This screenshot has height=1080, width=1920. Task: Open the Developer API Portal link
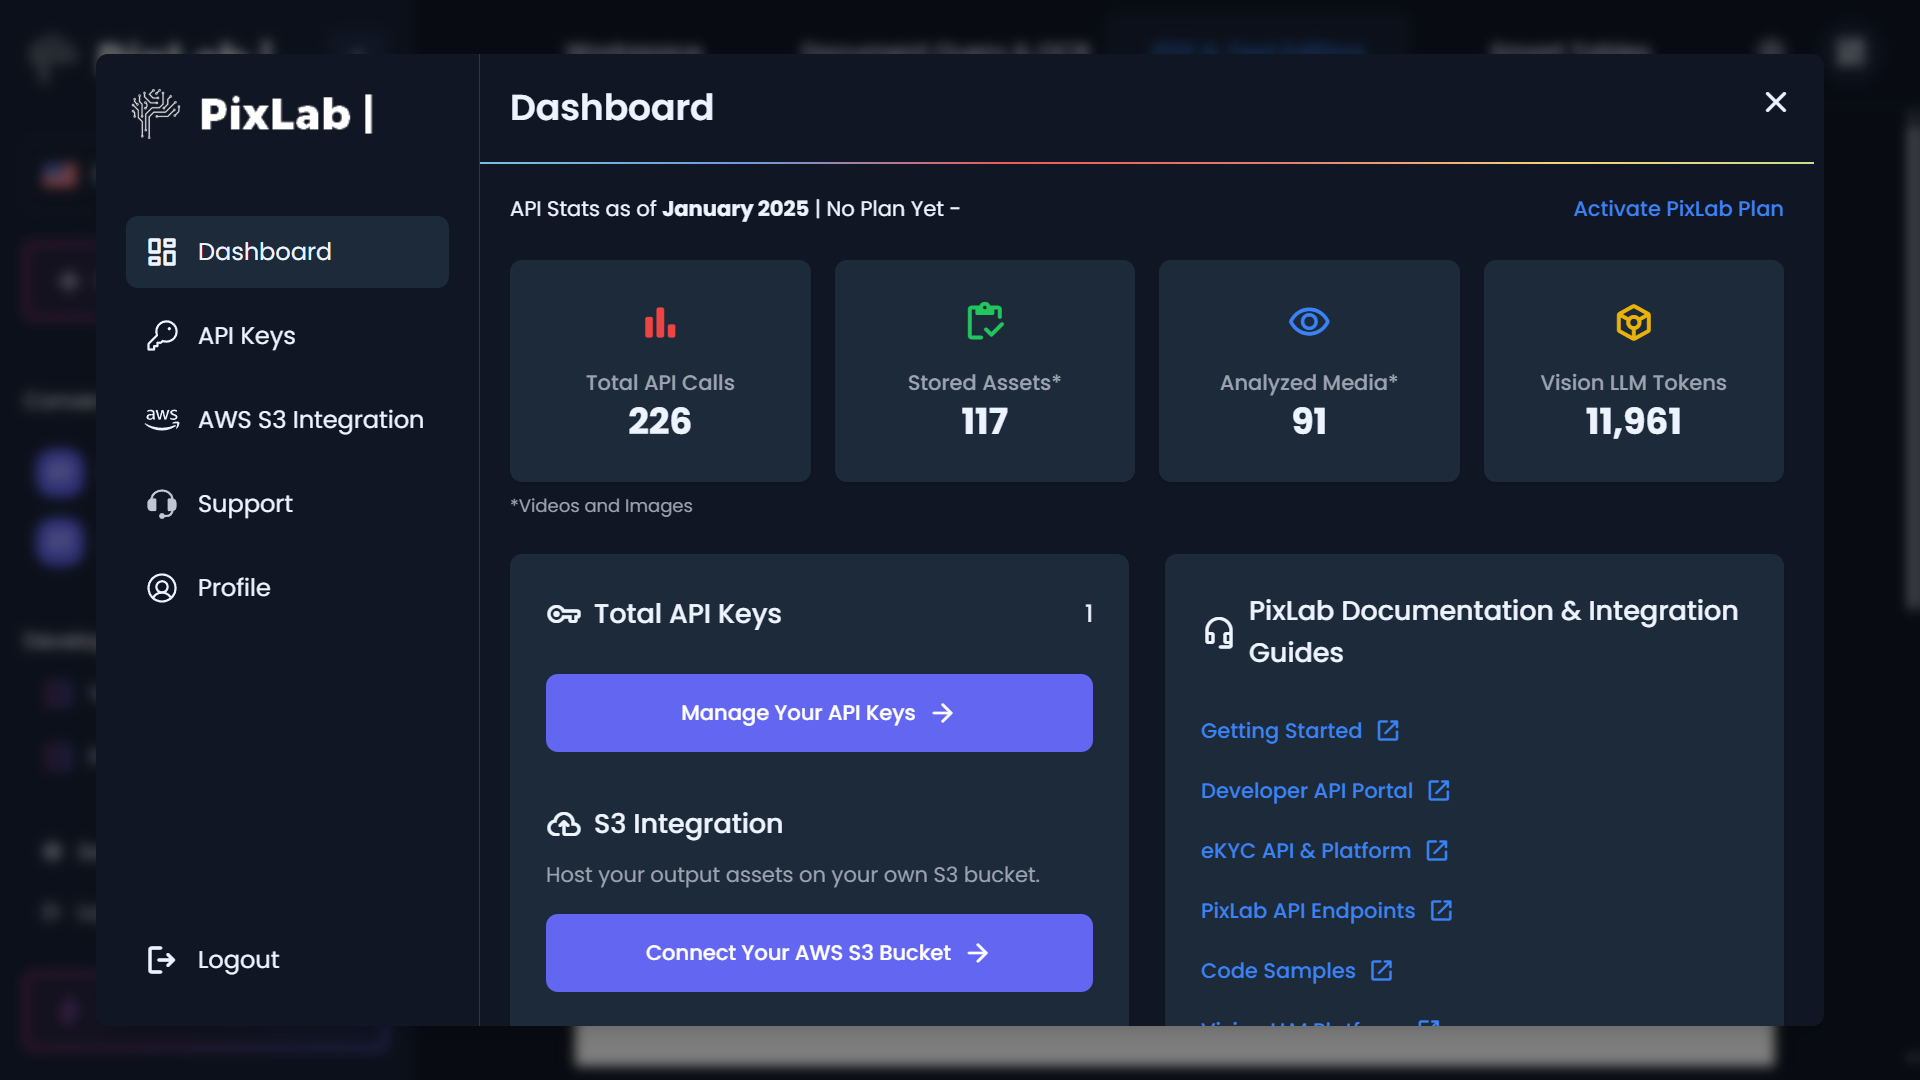(x=1306, y=791)
